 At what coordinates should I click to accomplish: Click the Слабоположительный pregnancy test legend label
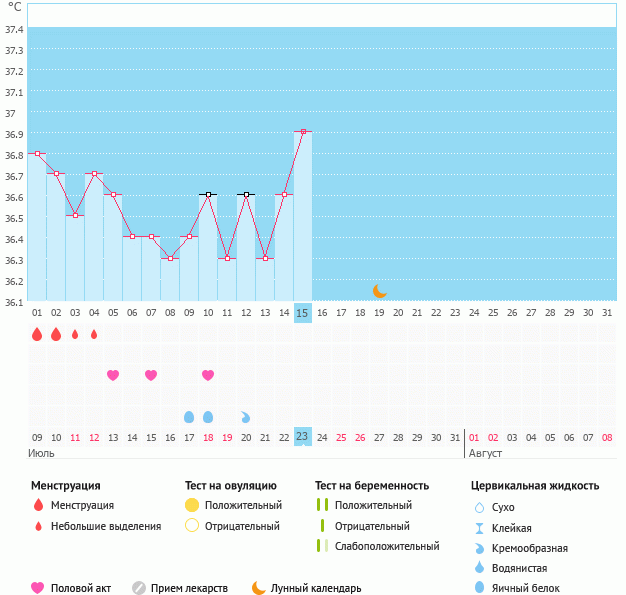(x=387, y=546)
